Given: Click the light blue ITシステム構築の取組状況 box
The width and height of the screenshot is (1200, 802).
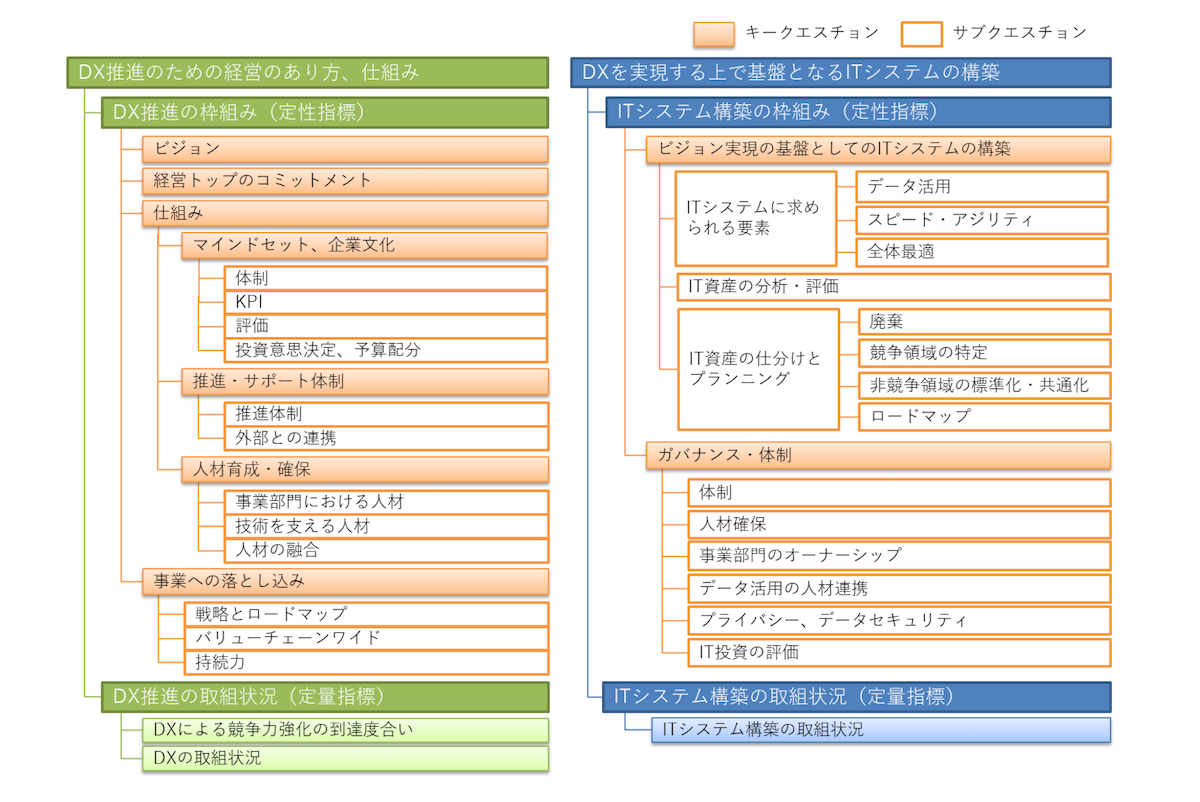Looking at the screenshot, I should point(881,730).
